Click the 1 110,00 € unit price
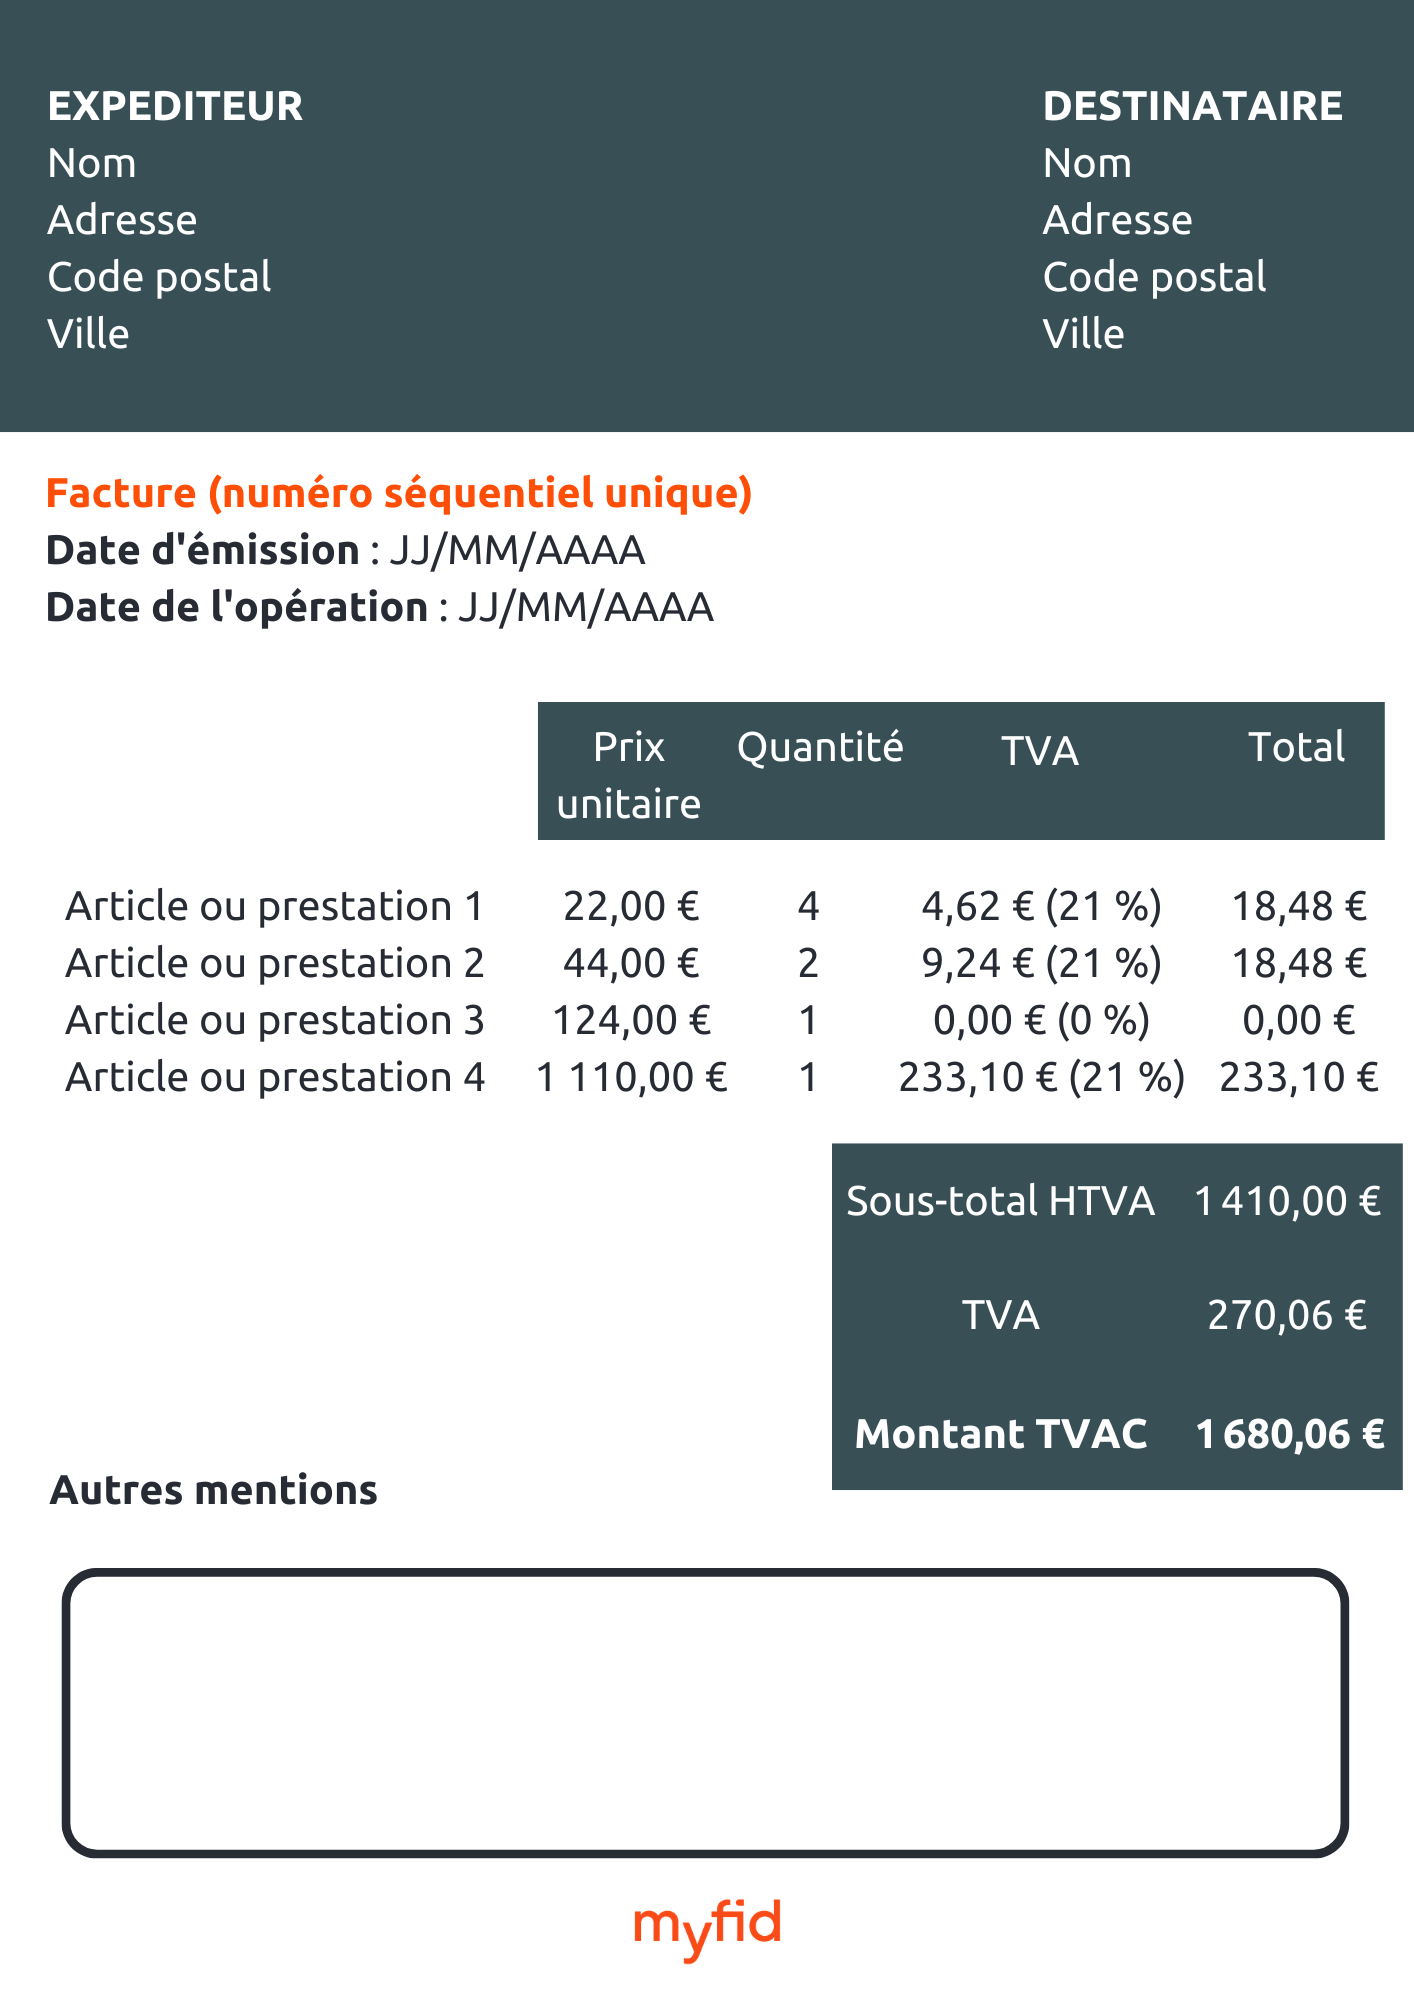The image size is (1414, 2000). click(x=631, y=1077)
